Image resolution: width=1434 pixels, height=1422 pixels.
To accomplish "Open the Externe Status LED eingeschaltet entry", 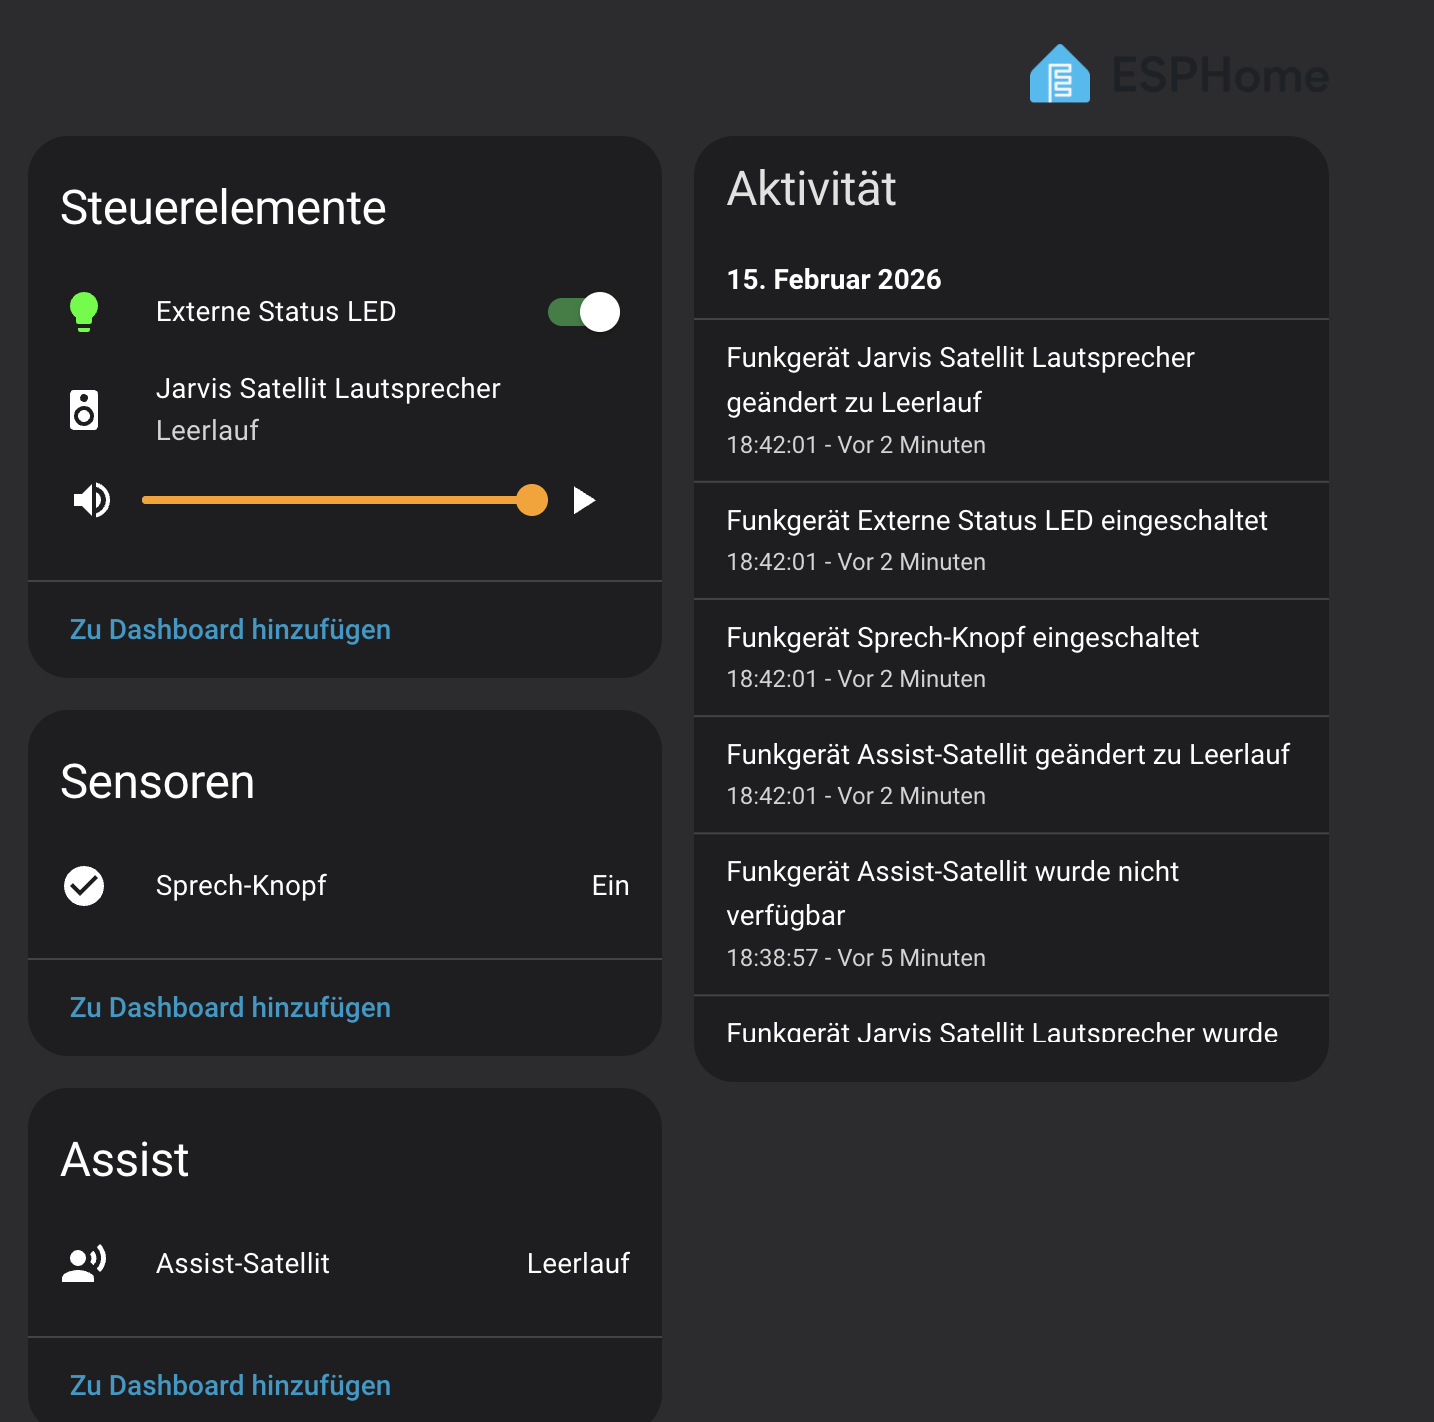I will 996,521.
